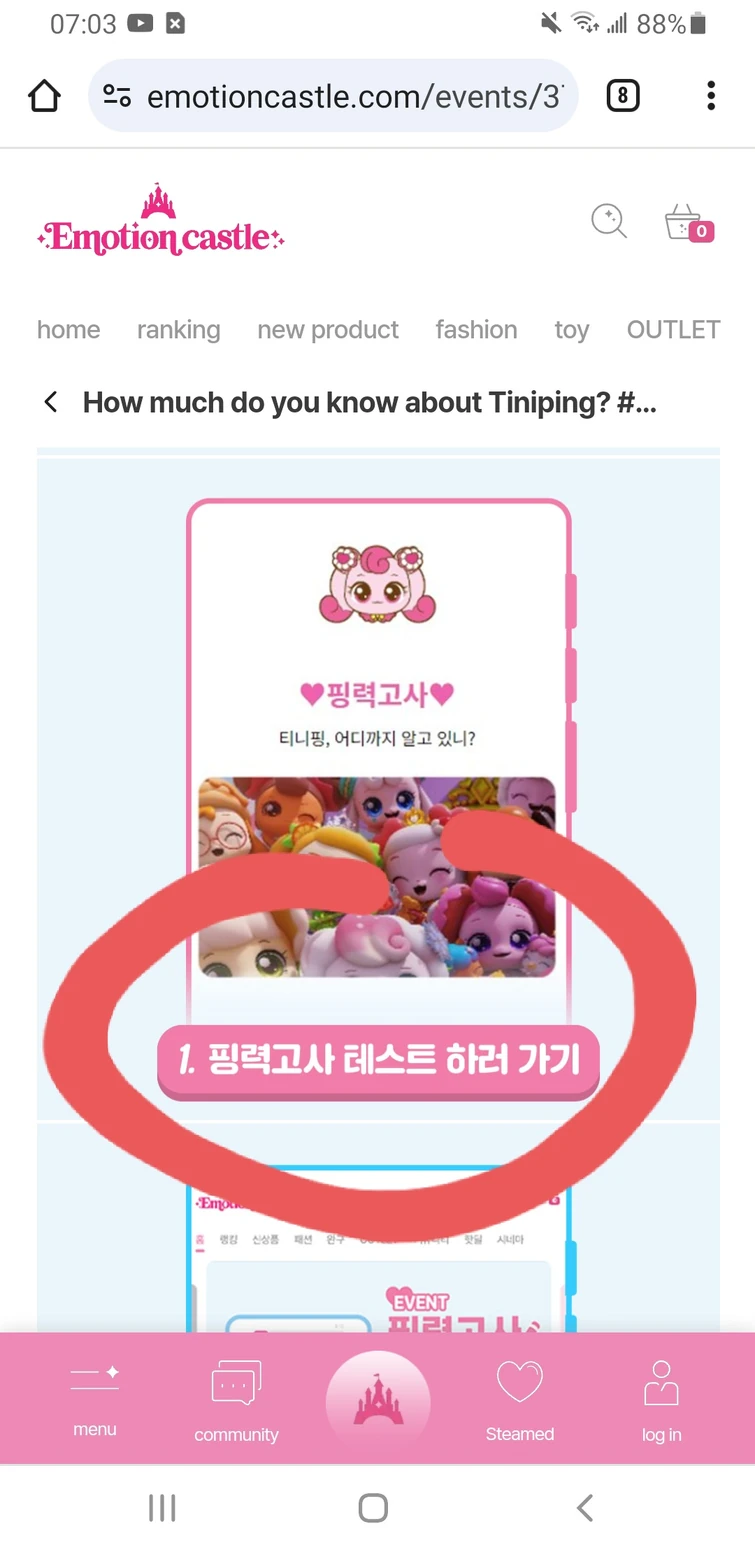Tap the pink 핑력고사 테스트 하러 가기 button

(x=378, y=1061)
